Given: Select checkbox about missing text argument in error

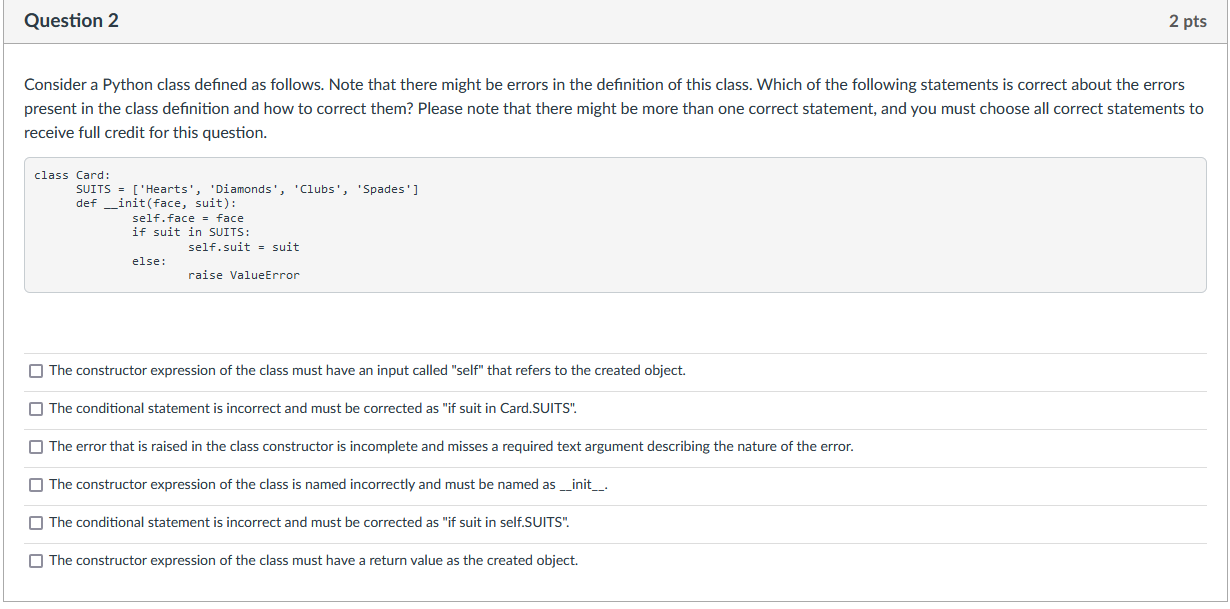Looking at the screenshot, I should tap(36, 447).
